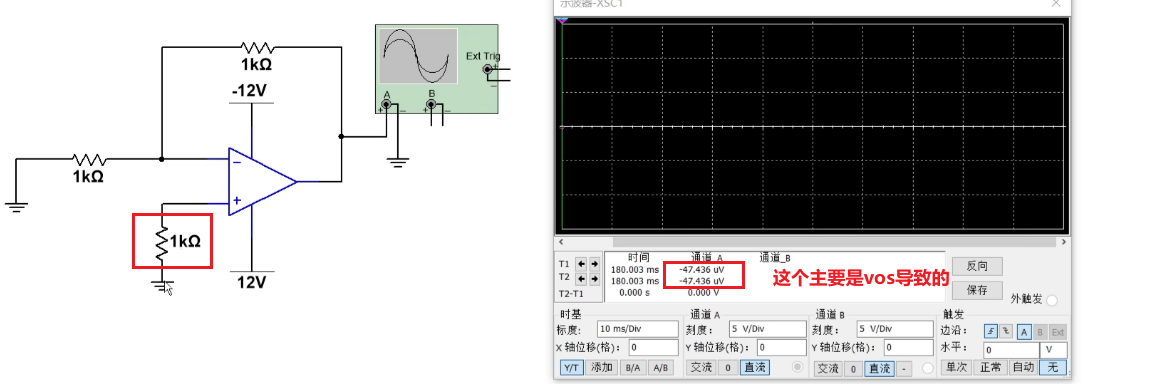
Task: Move cursor T2 left with arrow
Action: point(581,278)
